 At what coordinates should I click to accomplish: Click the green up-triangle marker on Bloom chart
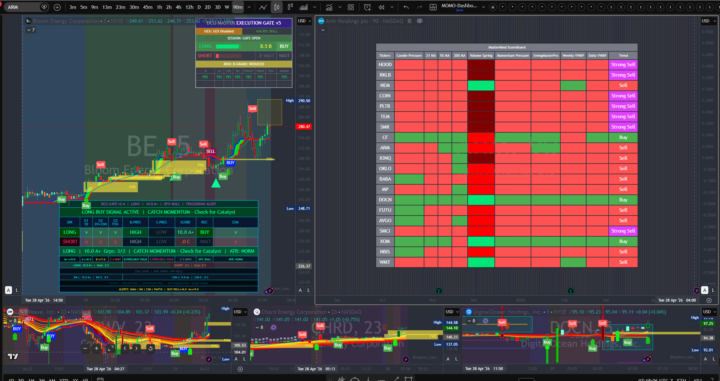point(215,183)
